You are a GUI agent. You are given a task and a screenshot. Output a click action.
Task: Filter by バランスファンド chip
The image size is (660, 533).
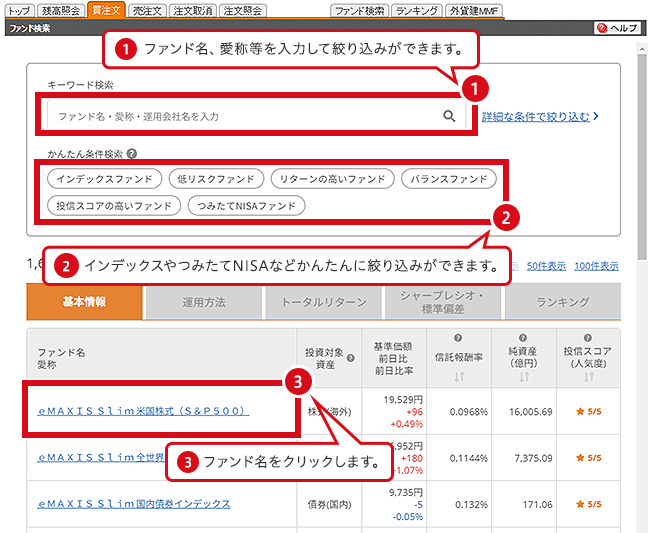(x=449, y=179)
